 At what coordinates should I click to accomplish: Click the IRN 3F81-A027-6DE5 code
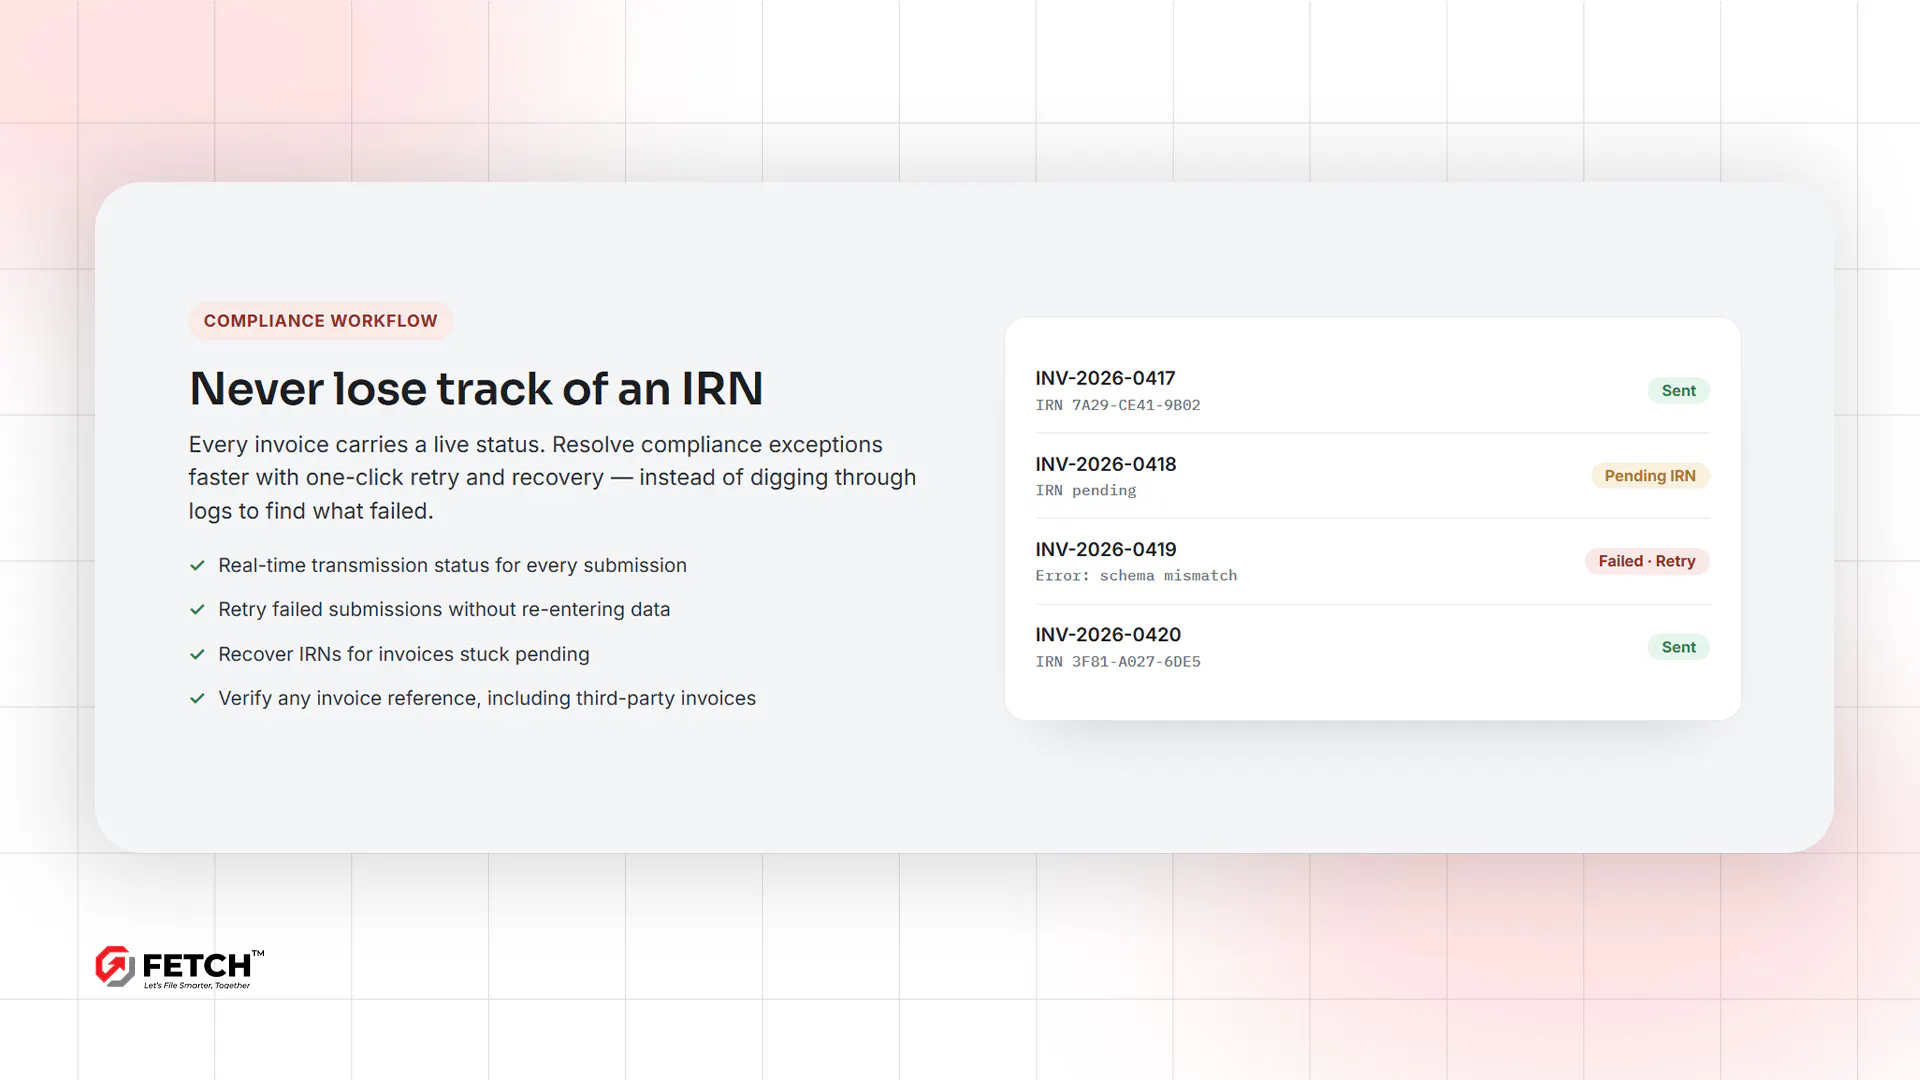tap(1118, 661)
